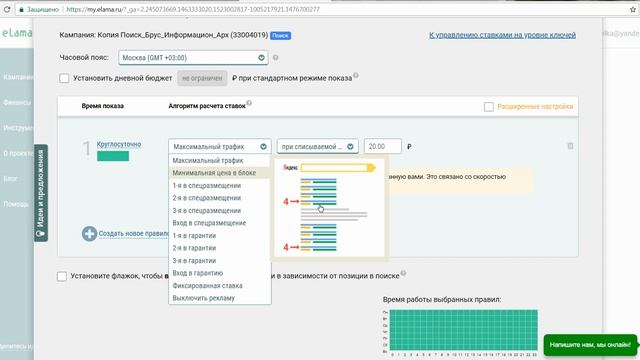Screen dimensions: 640x360
Task: Open 'Инструменты' in the left sidebar
Action: click(x=18, y=128)
